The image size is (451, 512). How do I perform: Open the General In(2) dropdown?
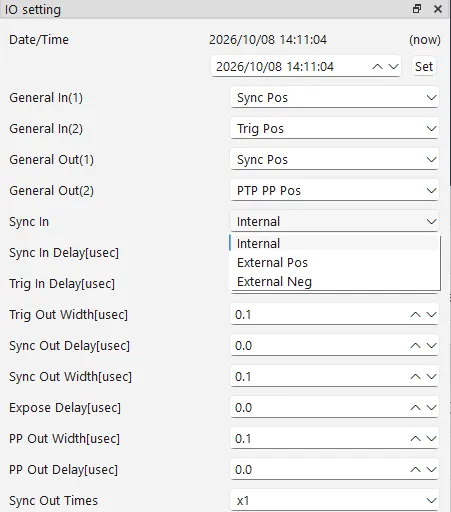pos(334,129)
